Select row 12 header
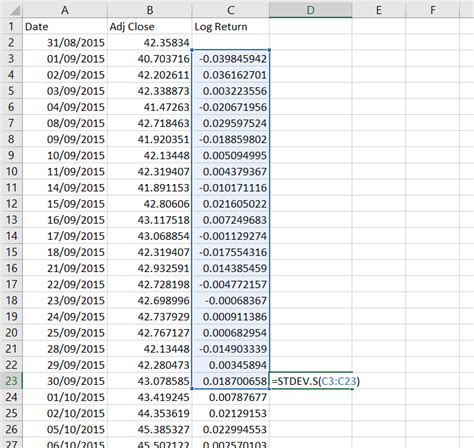Screen dimensions: 474x448 (x=11, y=204)
